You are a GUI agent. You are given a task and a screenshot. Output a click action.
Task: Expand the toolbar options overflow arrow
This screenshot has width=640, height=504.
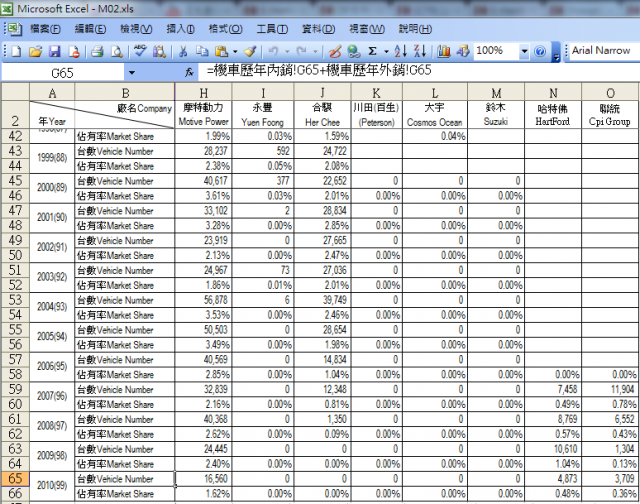(556, 53)
